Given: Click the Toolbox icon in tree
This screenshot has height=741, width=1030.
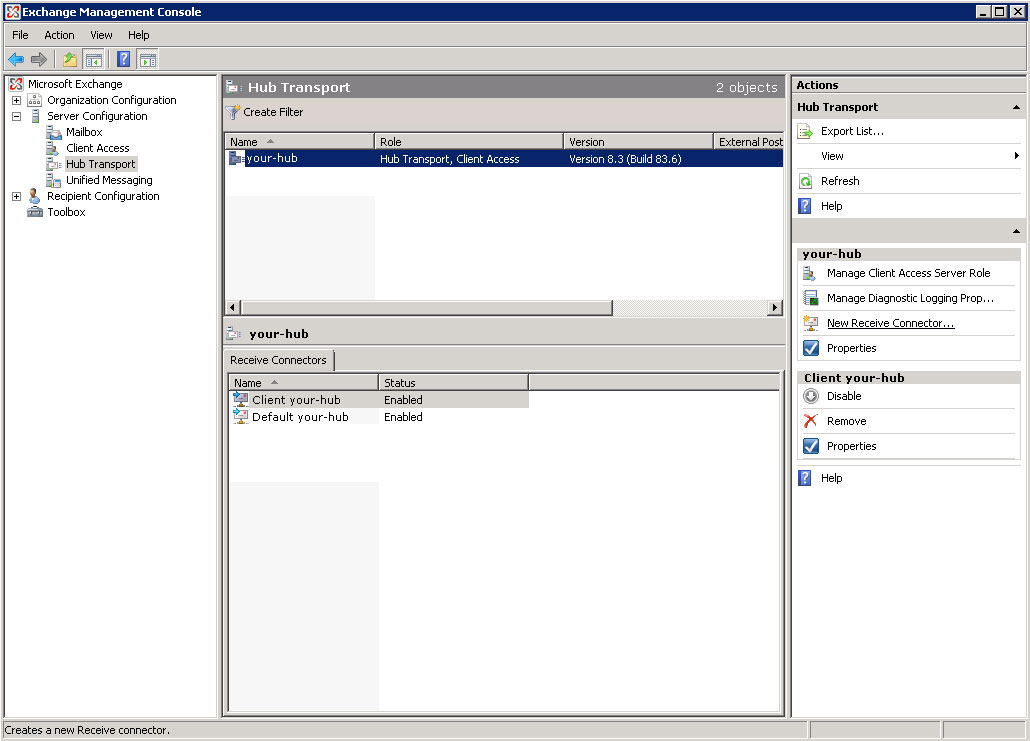Looking at the screenshot, I should pos(35,212).
